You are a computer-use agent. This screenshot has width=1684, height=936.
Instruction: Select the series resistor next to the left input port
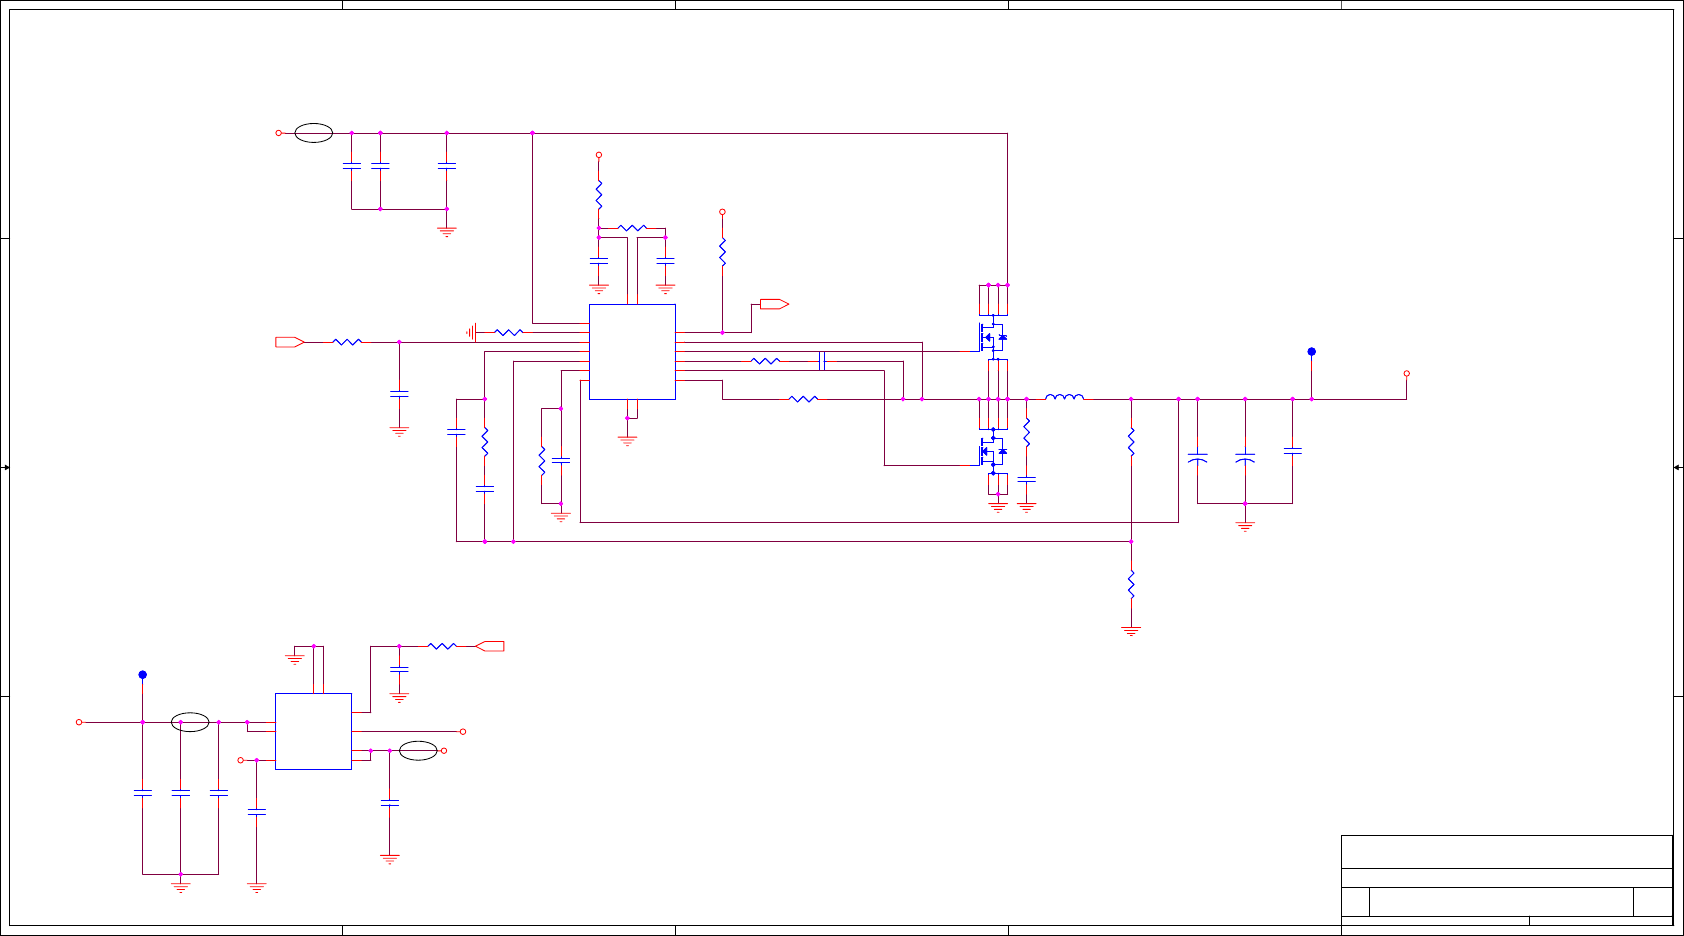click(x=347, y=342)
